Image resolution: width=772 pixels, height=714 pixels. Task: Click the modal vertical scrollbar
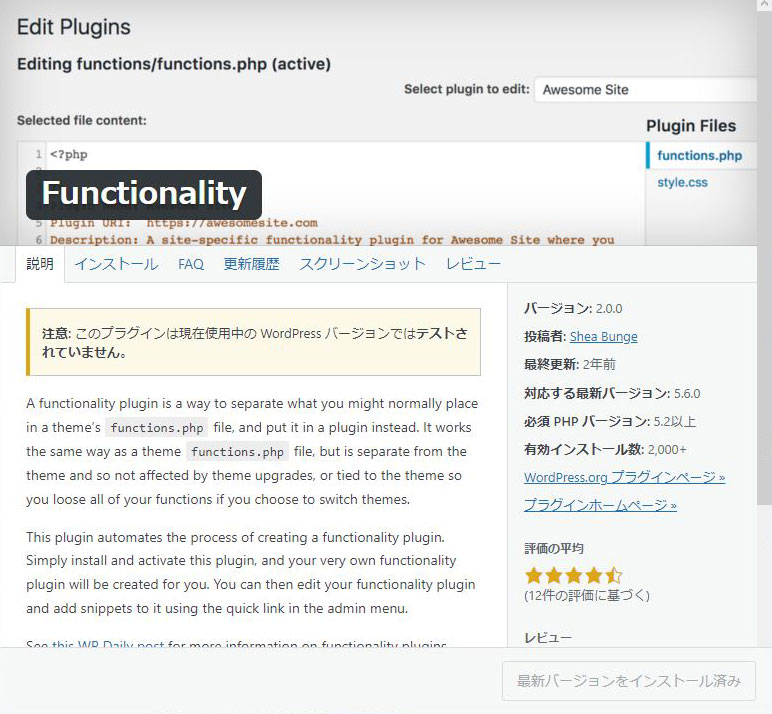(x=764, y=256)
